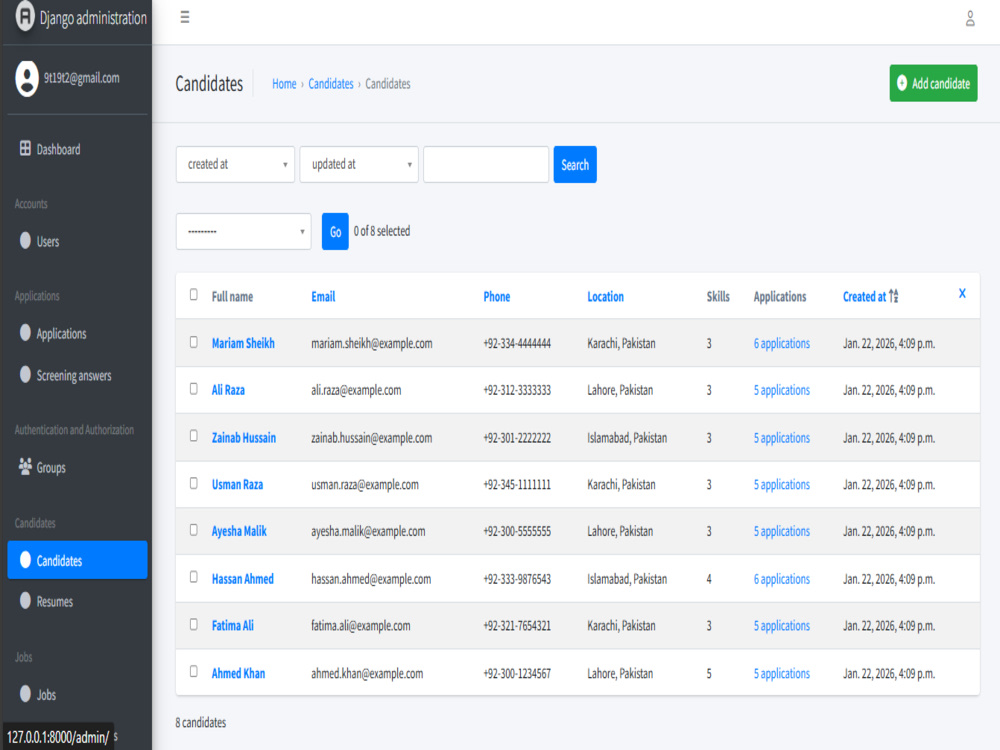Click the Users circle icon in sidebar
This screenshot has width=1000, height=750.
click(x=25, y=240)
